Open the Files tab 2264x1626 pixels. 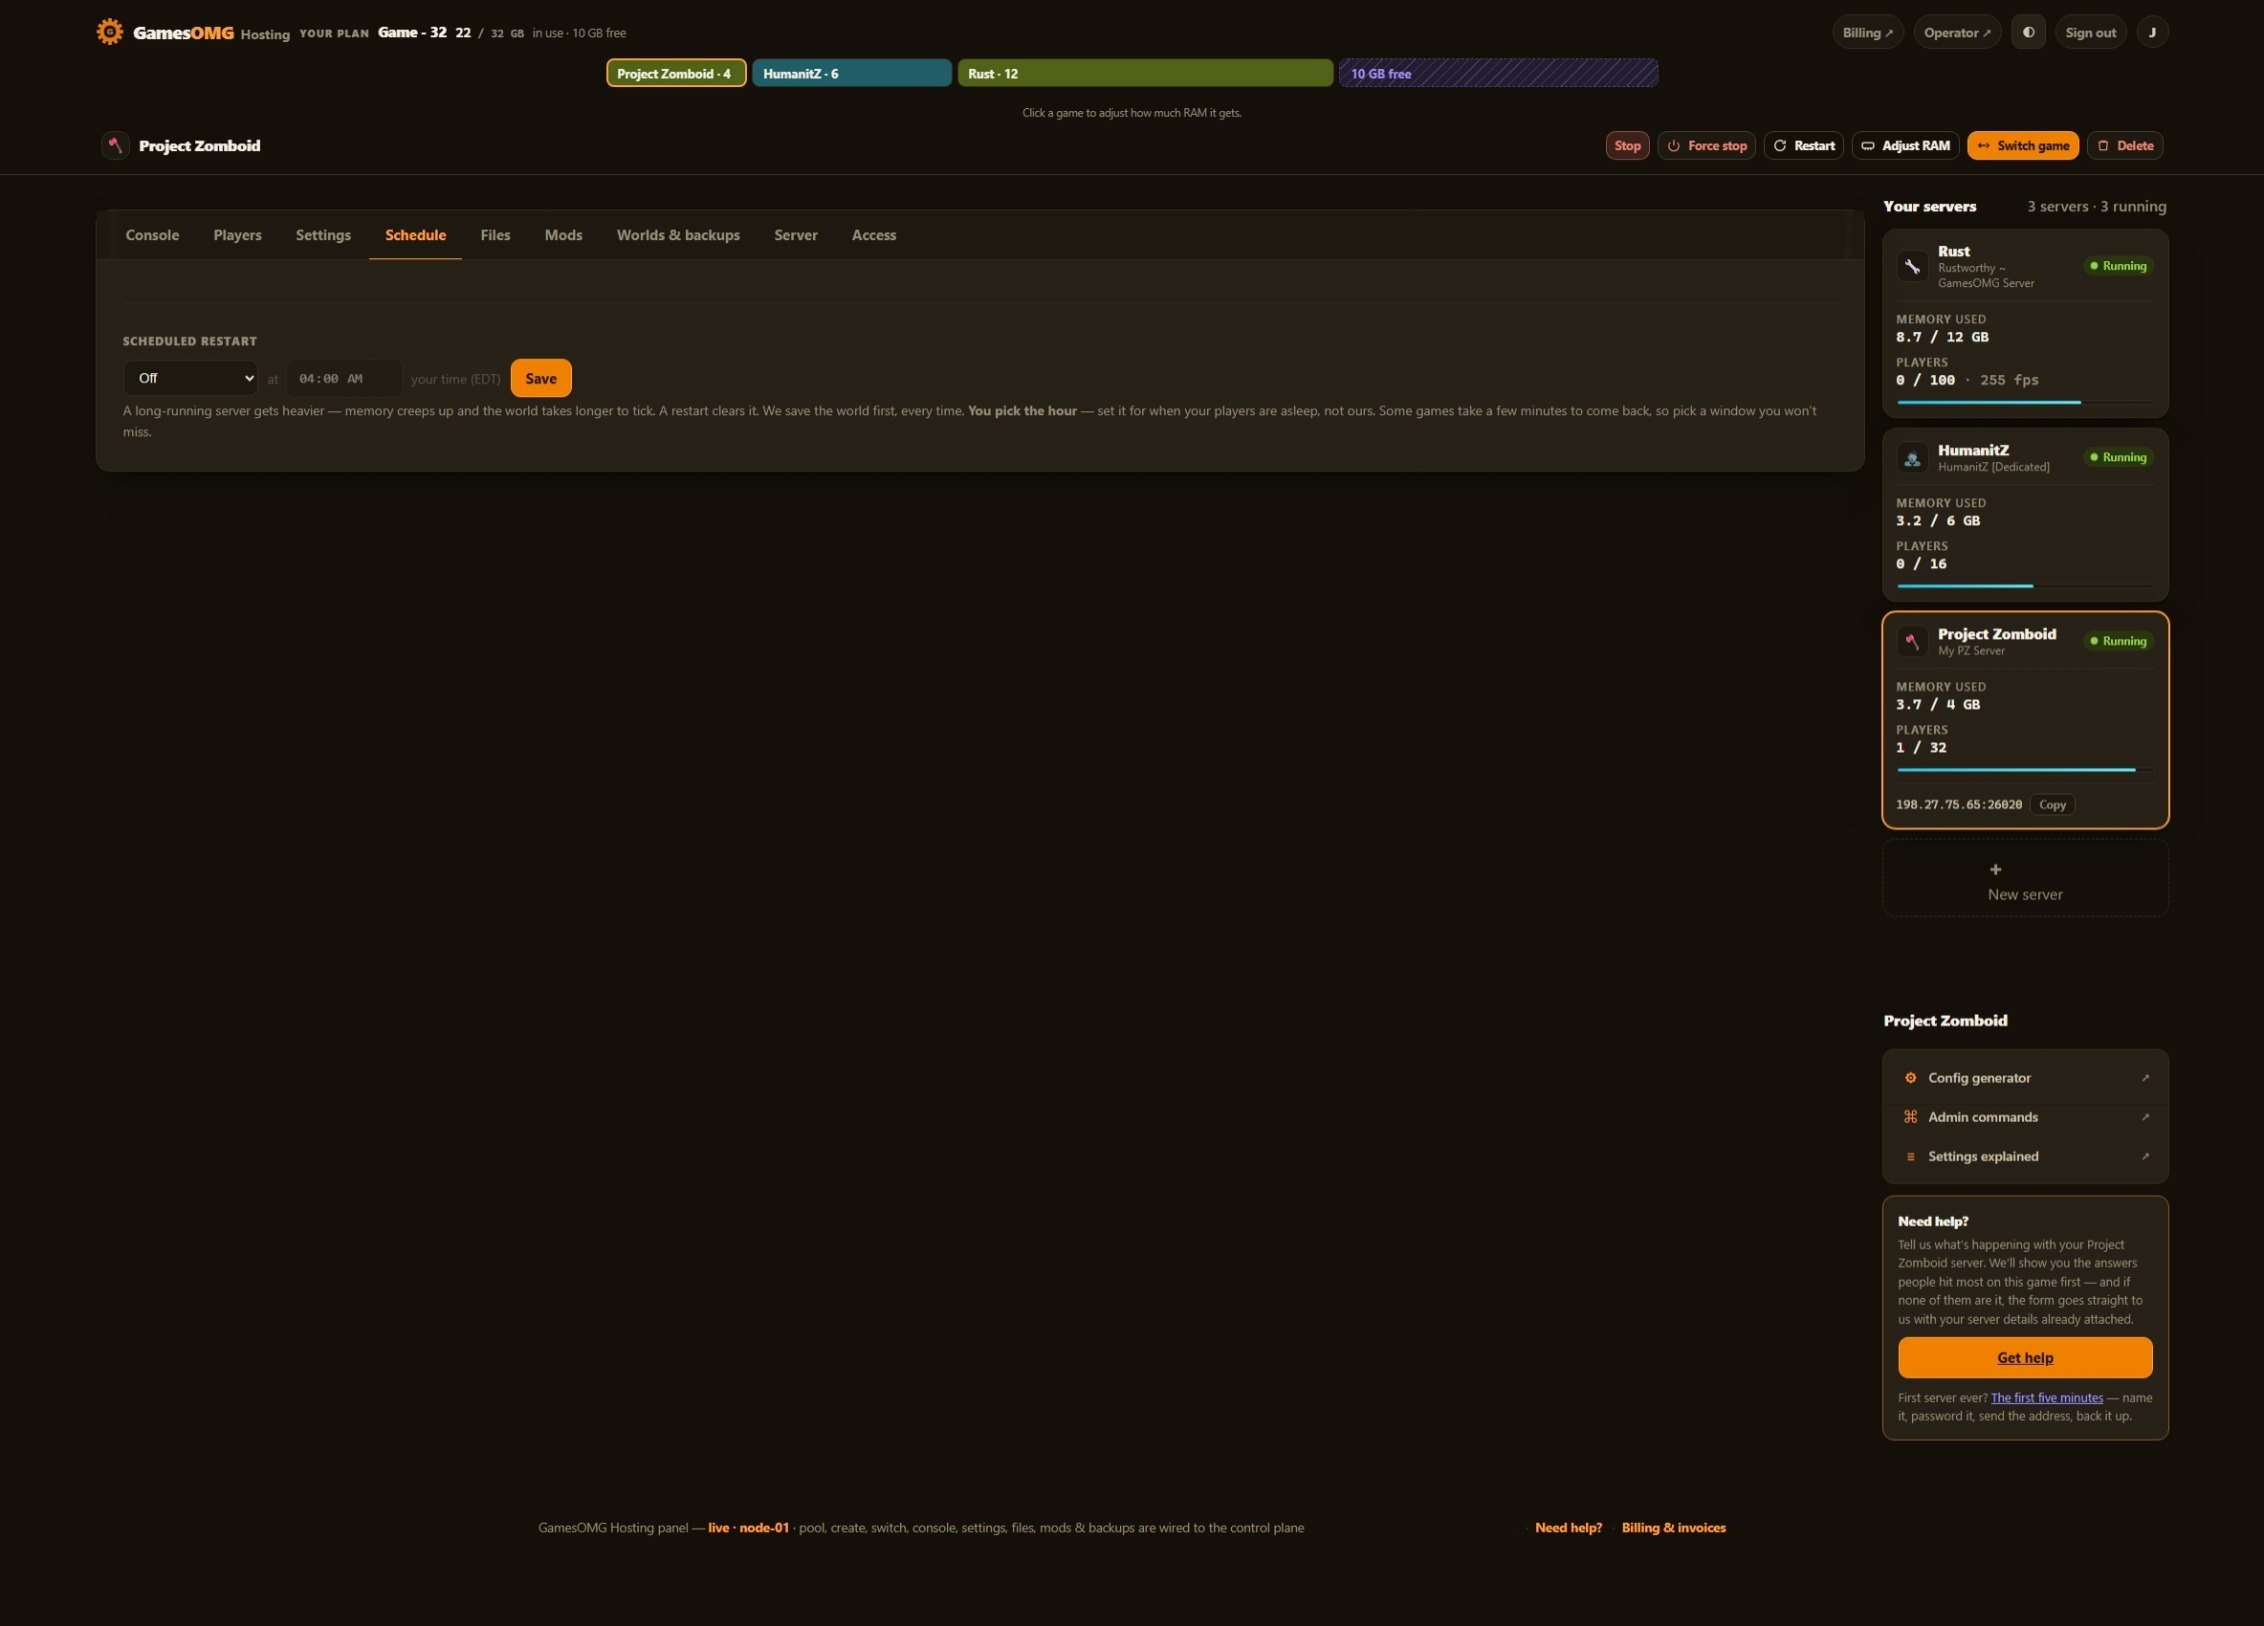(495, 235)
